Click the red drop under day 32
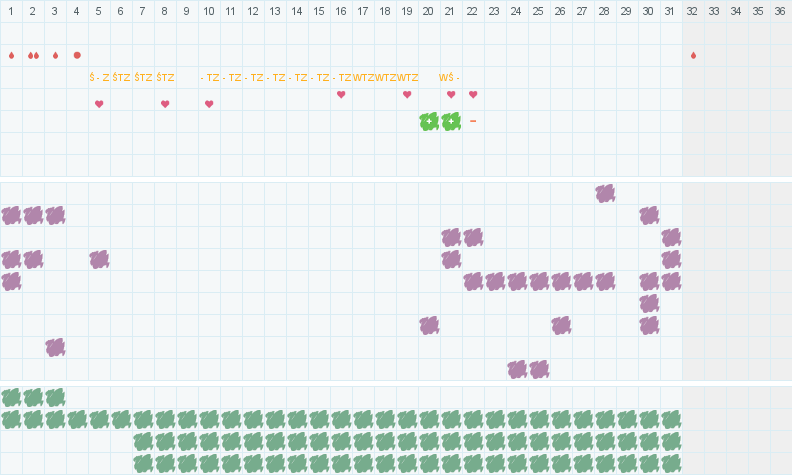 693,55
